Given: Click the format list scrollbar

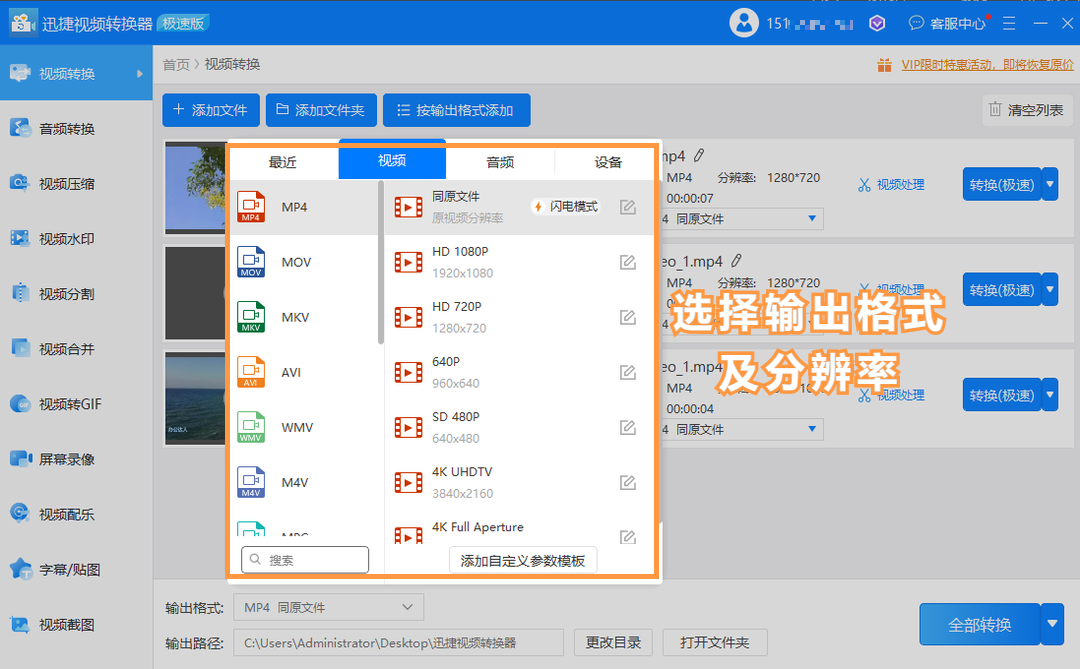Looking at the screenshot, I should coord(381,262).
